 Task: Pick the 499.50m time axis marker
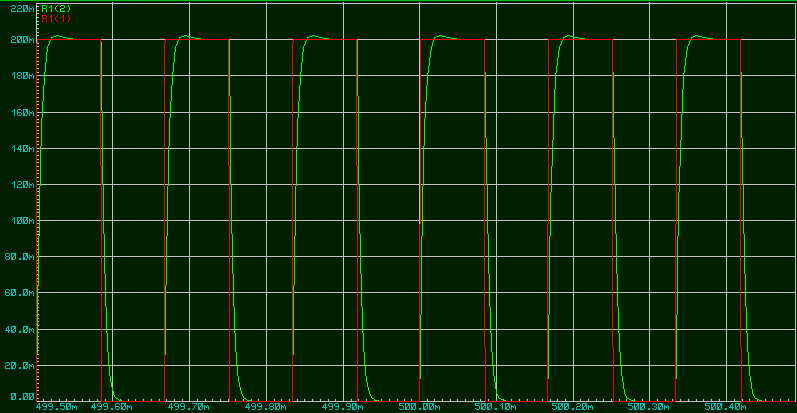point(58,407)
